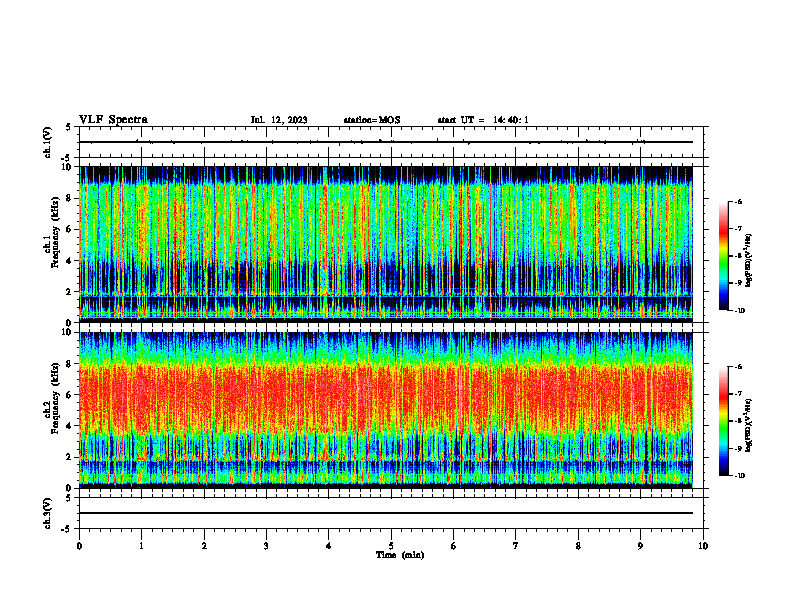Screen dimensions: 792x612
Task: Click the "2" time axis tick label
Action: click(x=204, y=546)
